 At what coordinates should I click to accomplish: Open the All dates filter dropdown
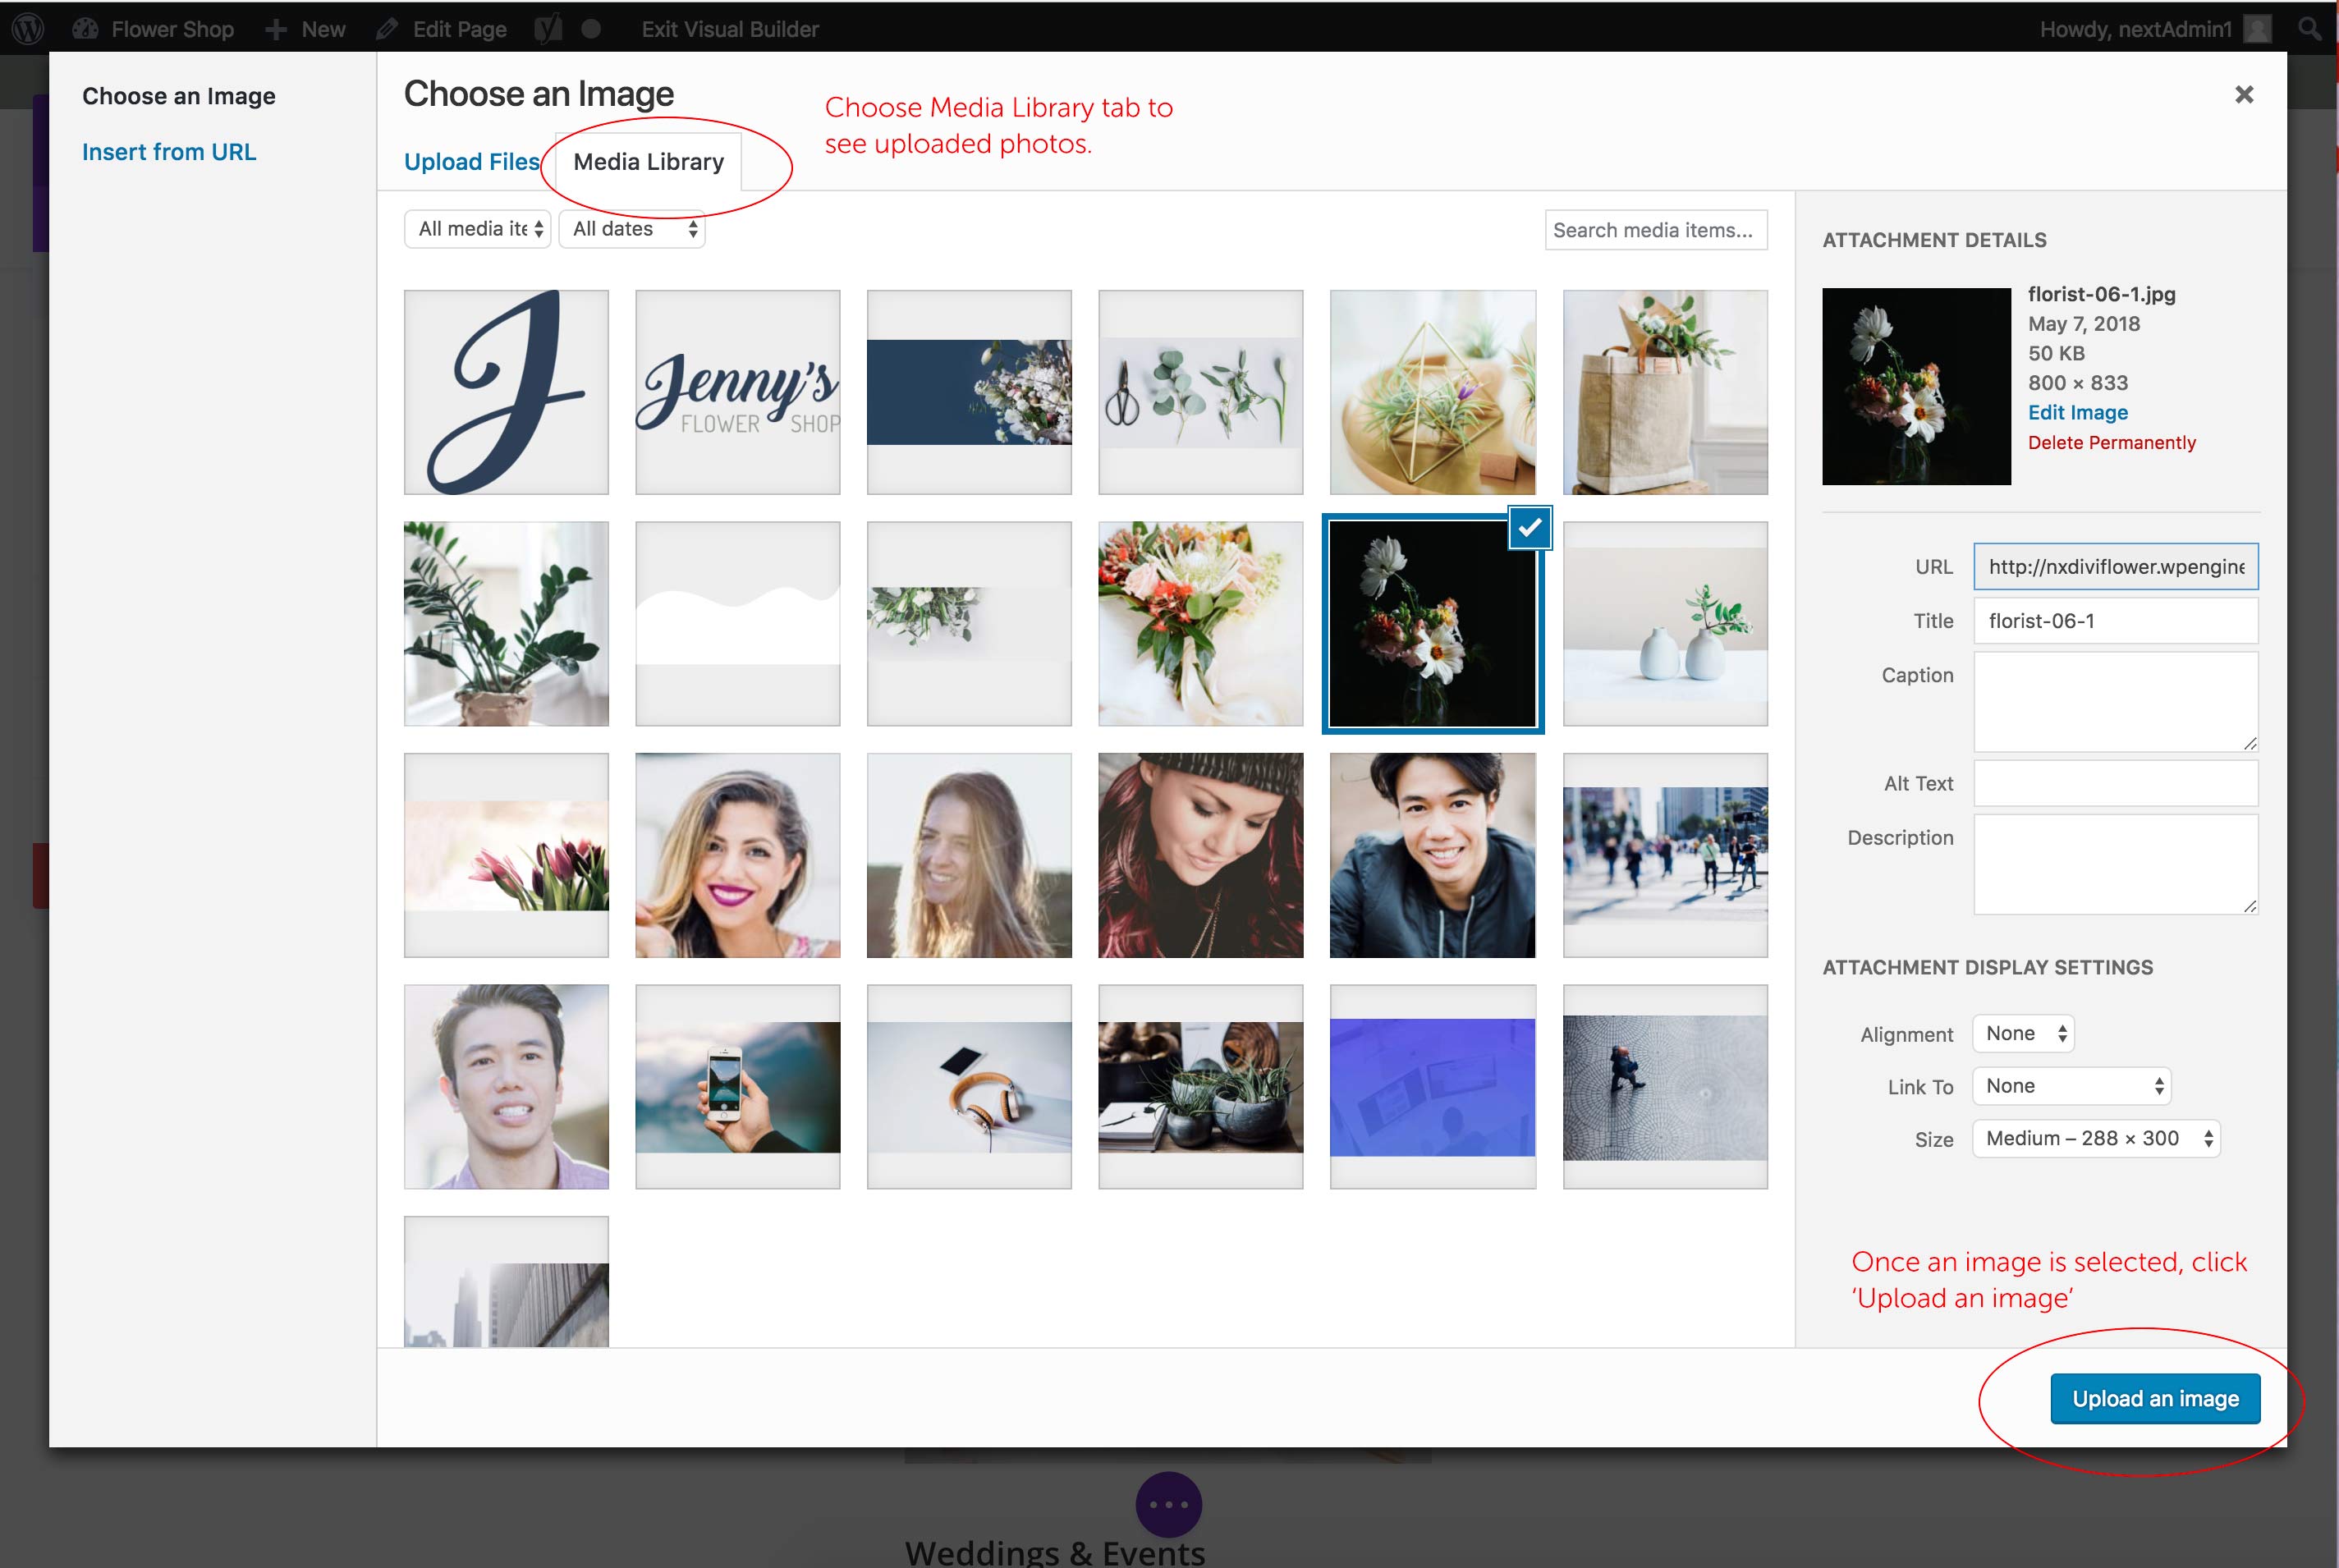632,229
